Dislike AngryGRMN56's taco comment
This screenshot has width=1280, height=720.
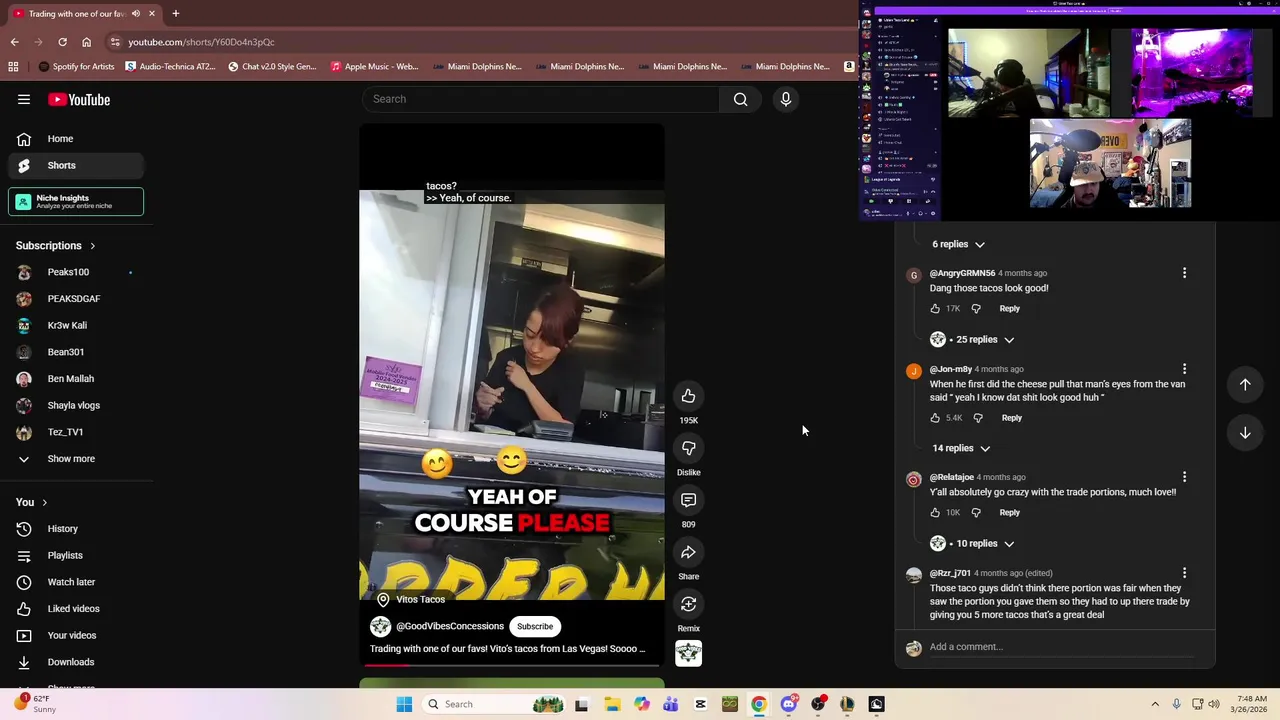[976, 309]
